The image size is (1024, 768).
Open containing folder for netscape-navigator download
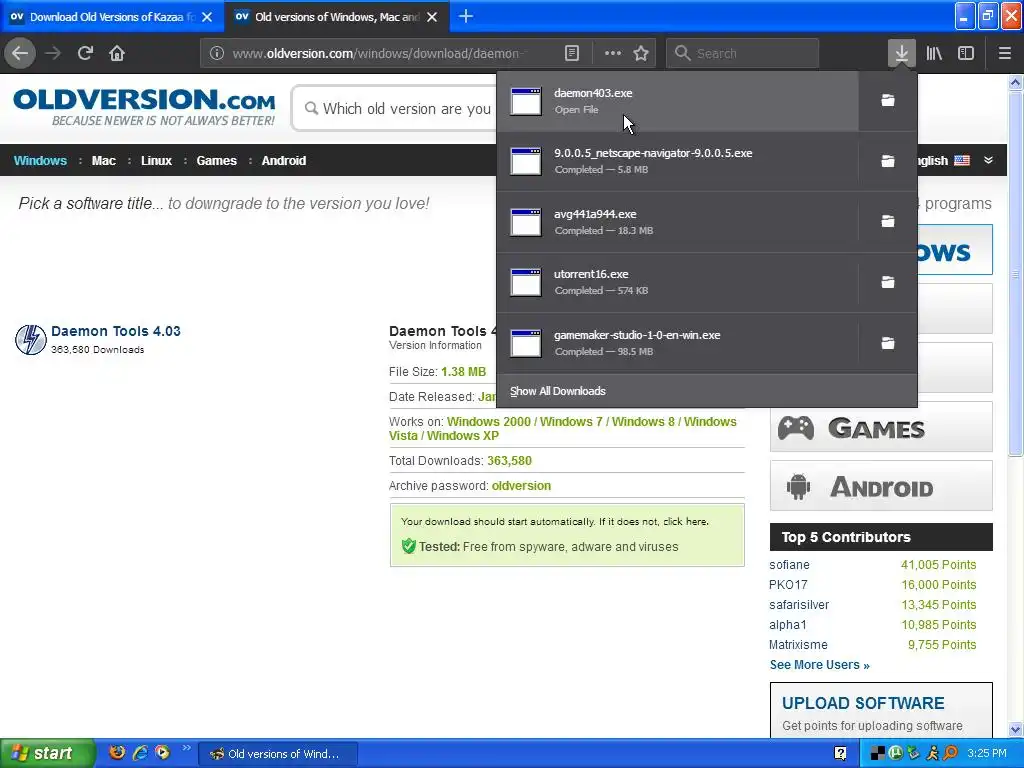coord(888,161)
